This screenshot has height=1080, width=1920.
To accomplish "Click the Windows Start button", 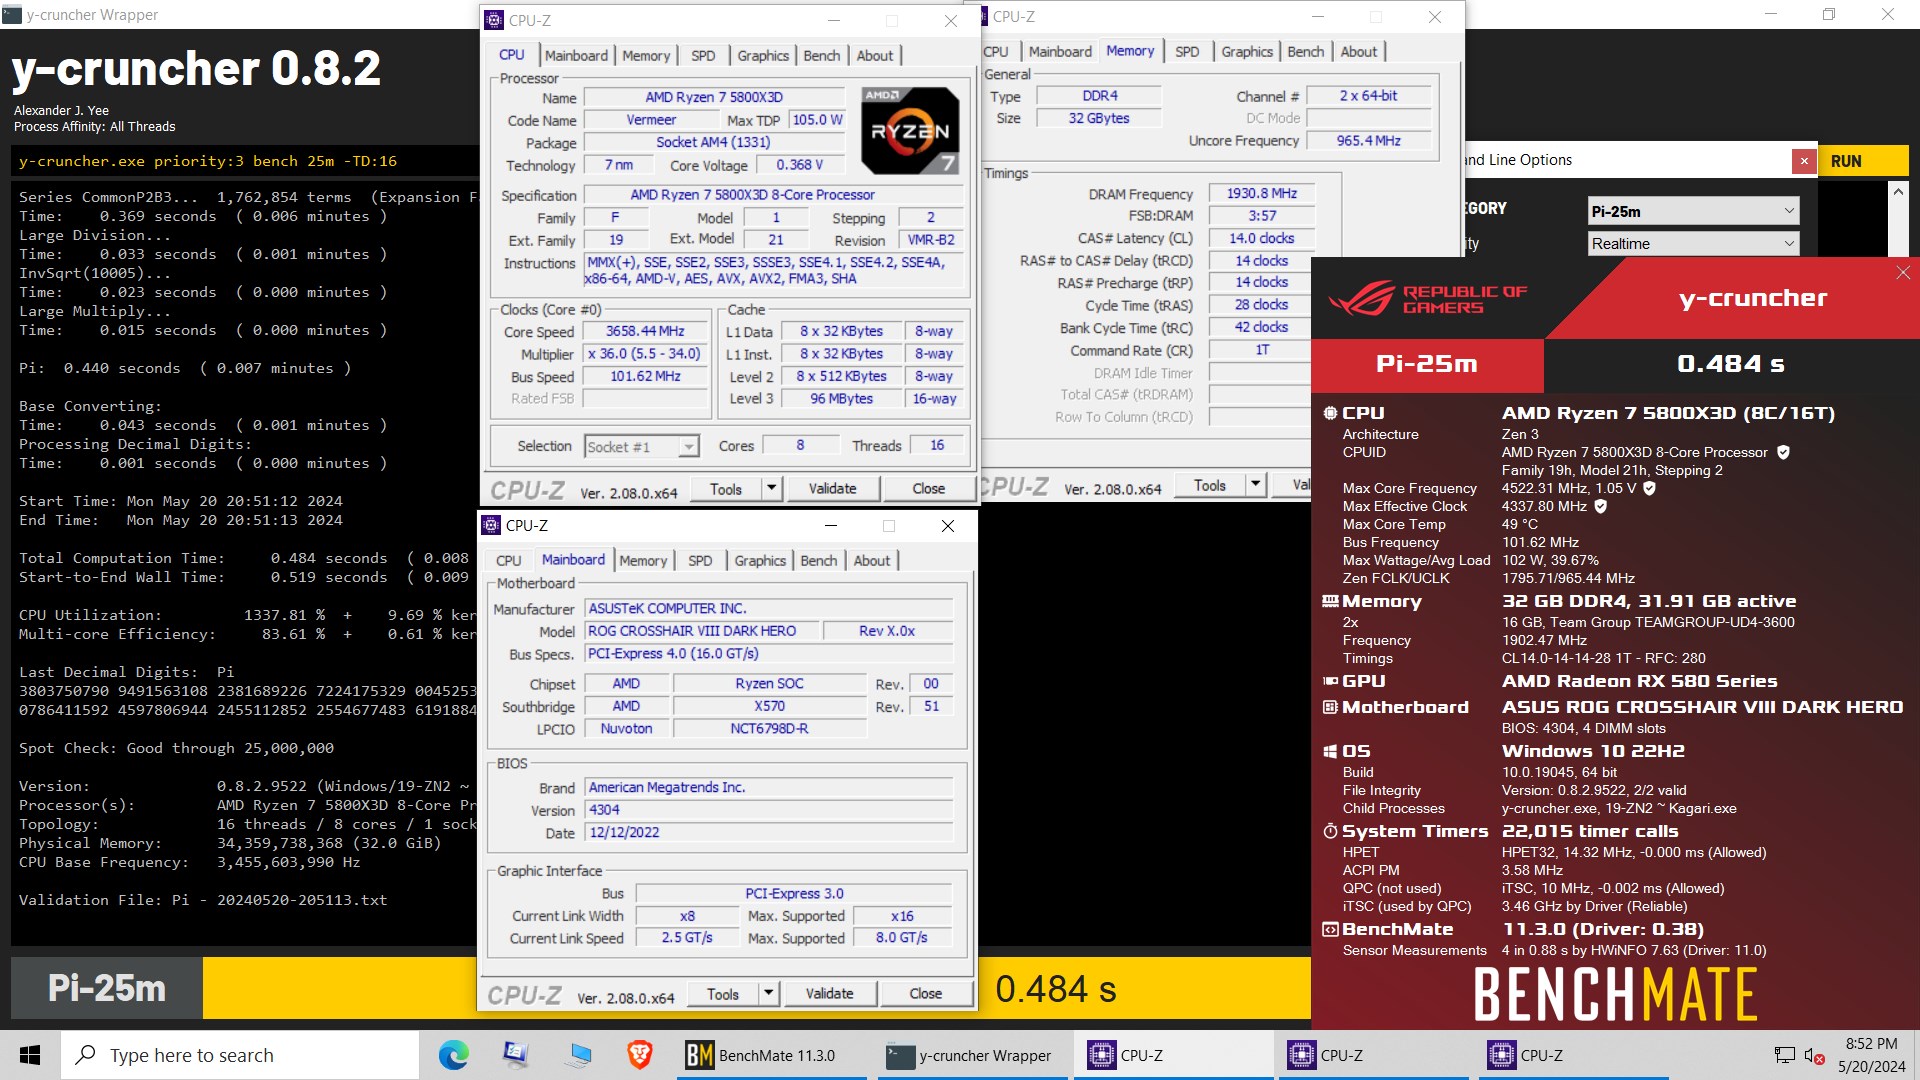I will (30, 1055).
